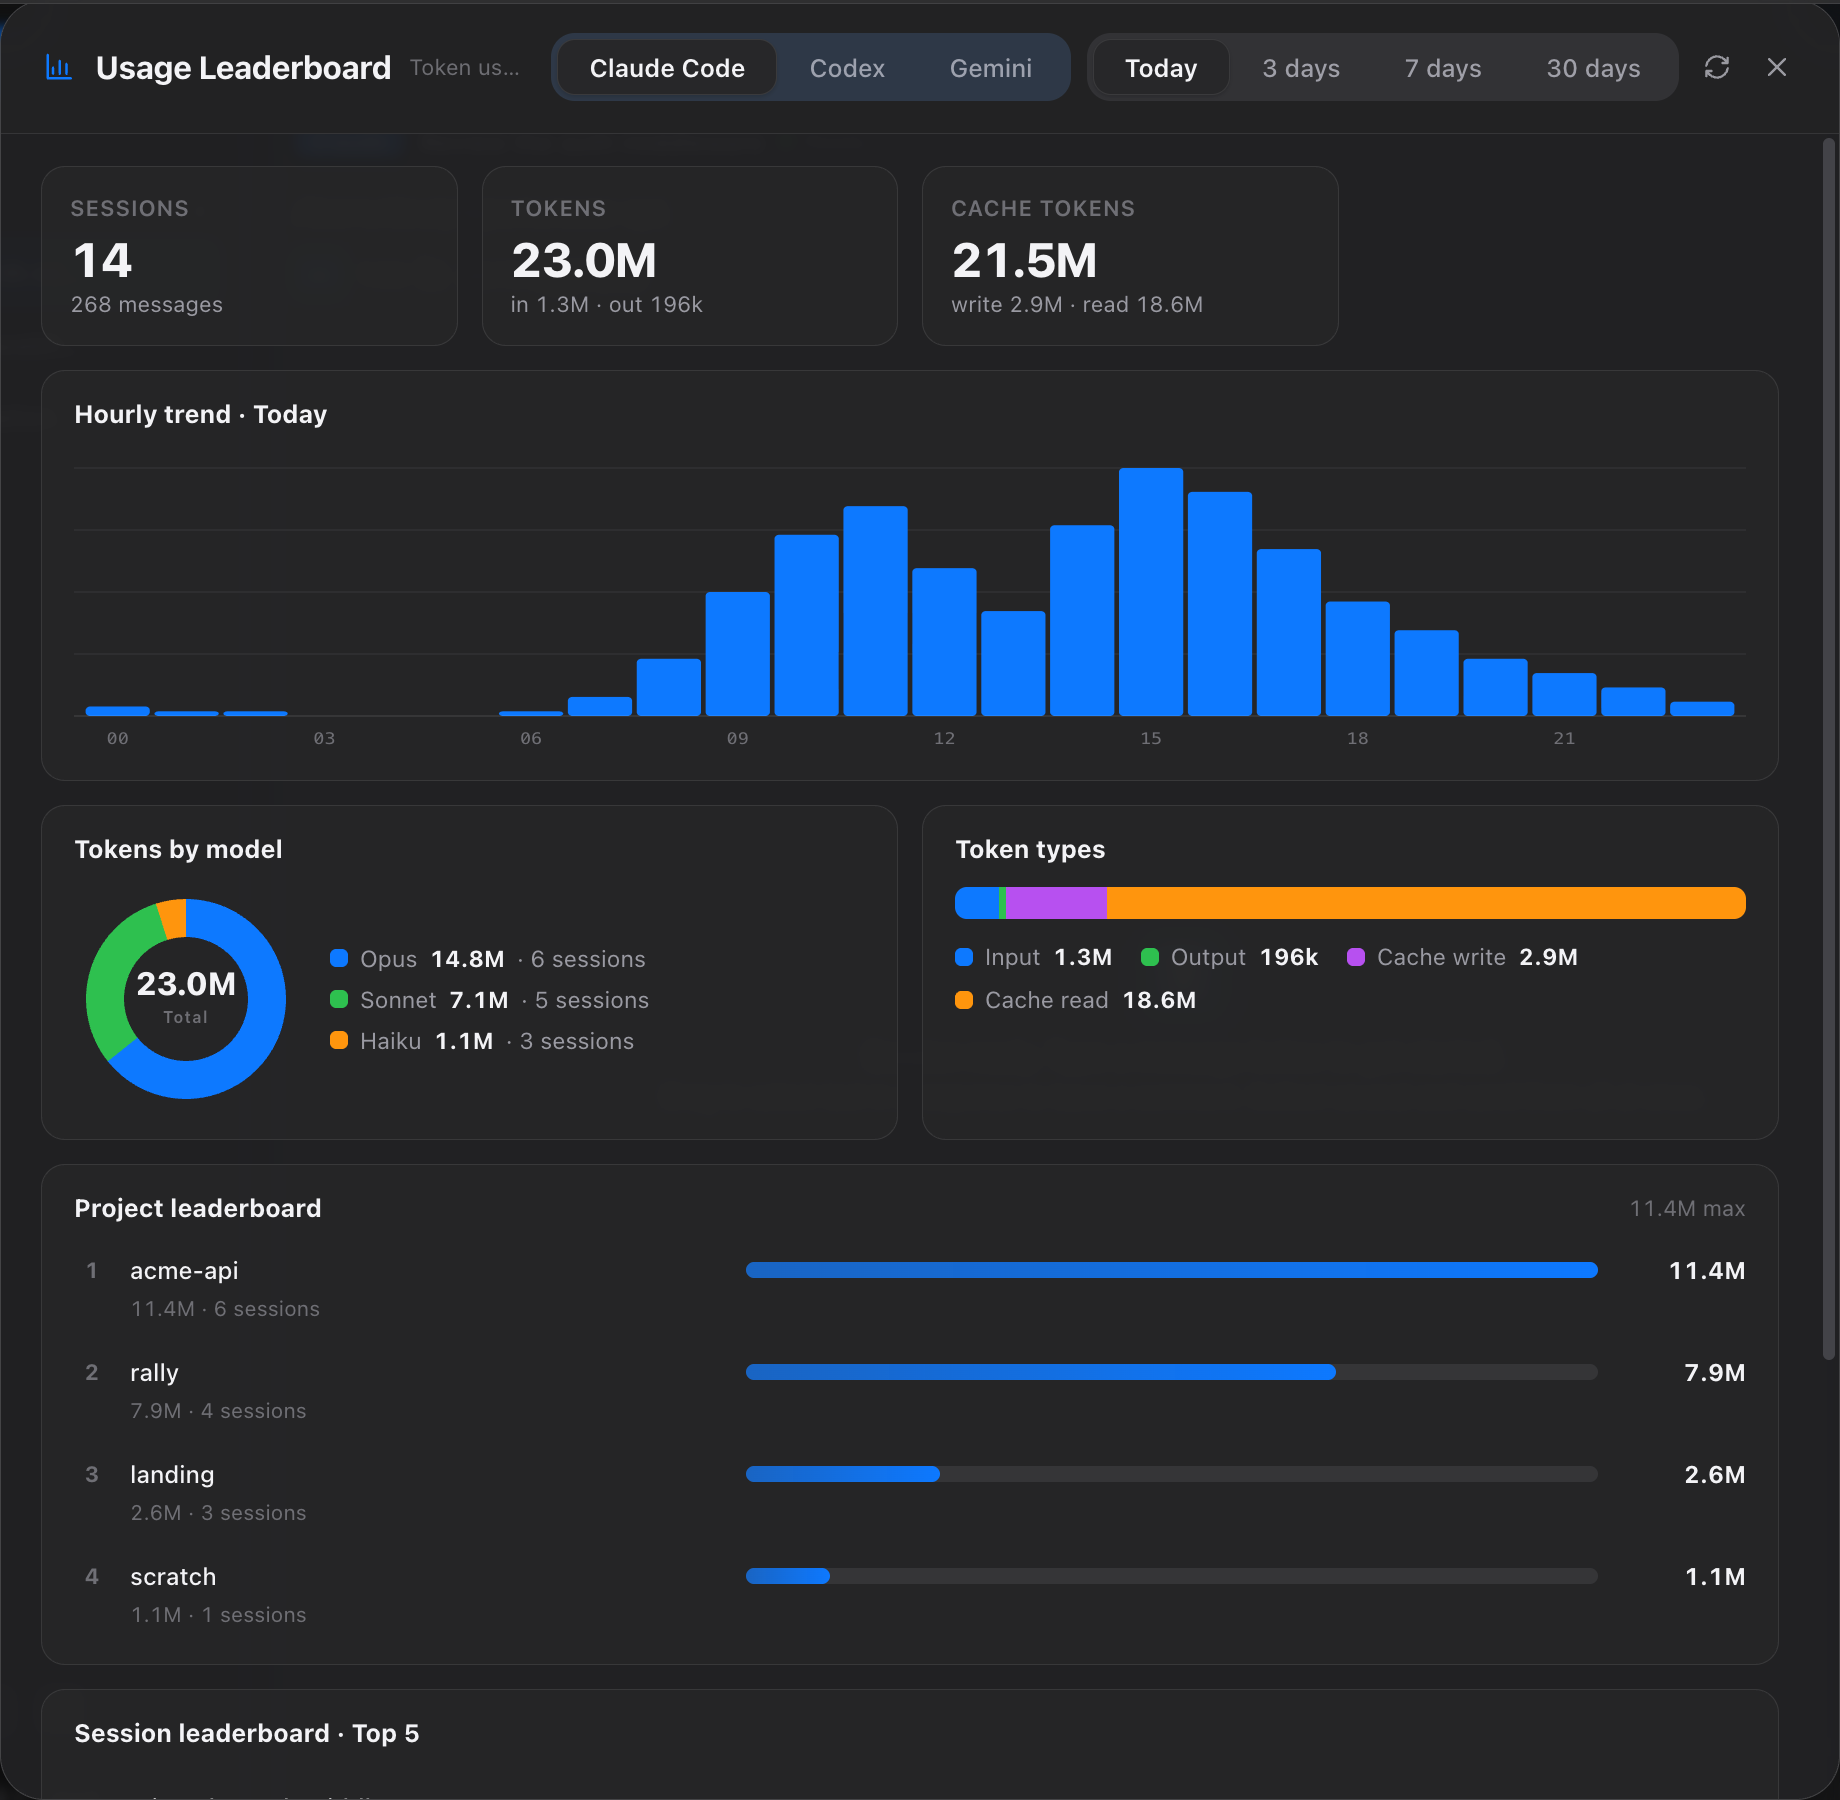This screenshot has height=1800, width=1840.
Task: Click the hourly bar at hour 12
Action: point(944,642)
